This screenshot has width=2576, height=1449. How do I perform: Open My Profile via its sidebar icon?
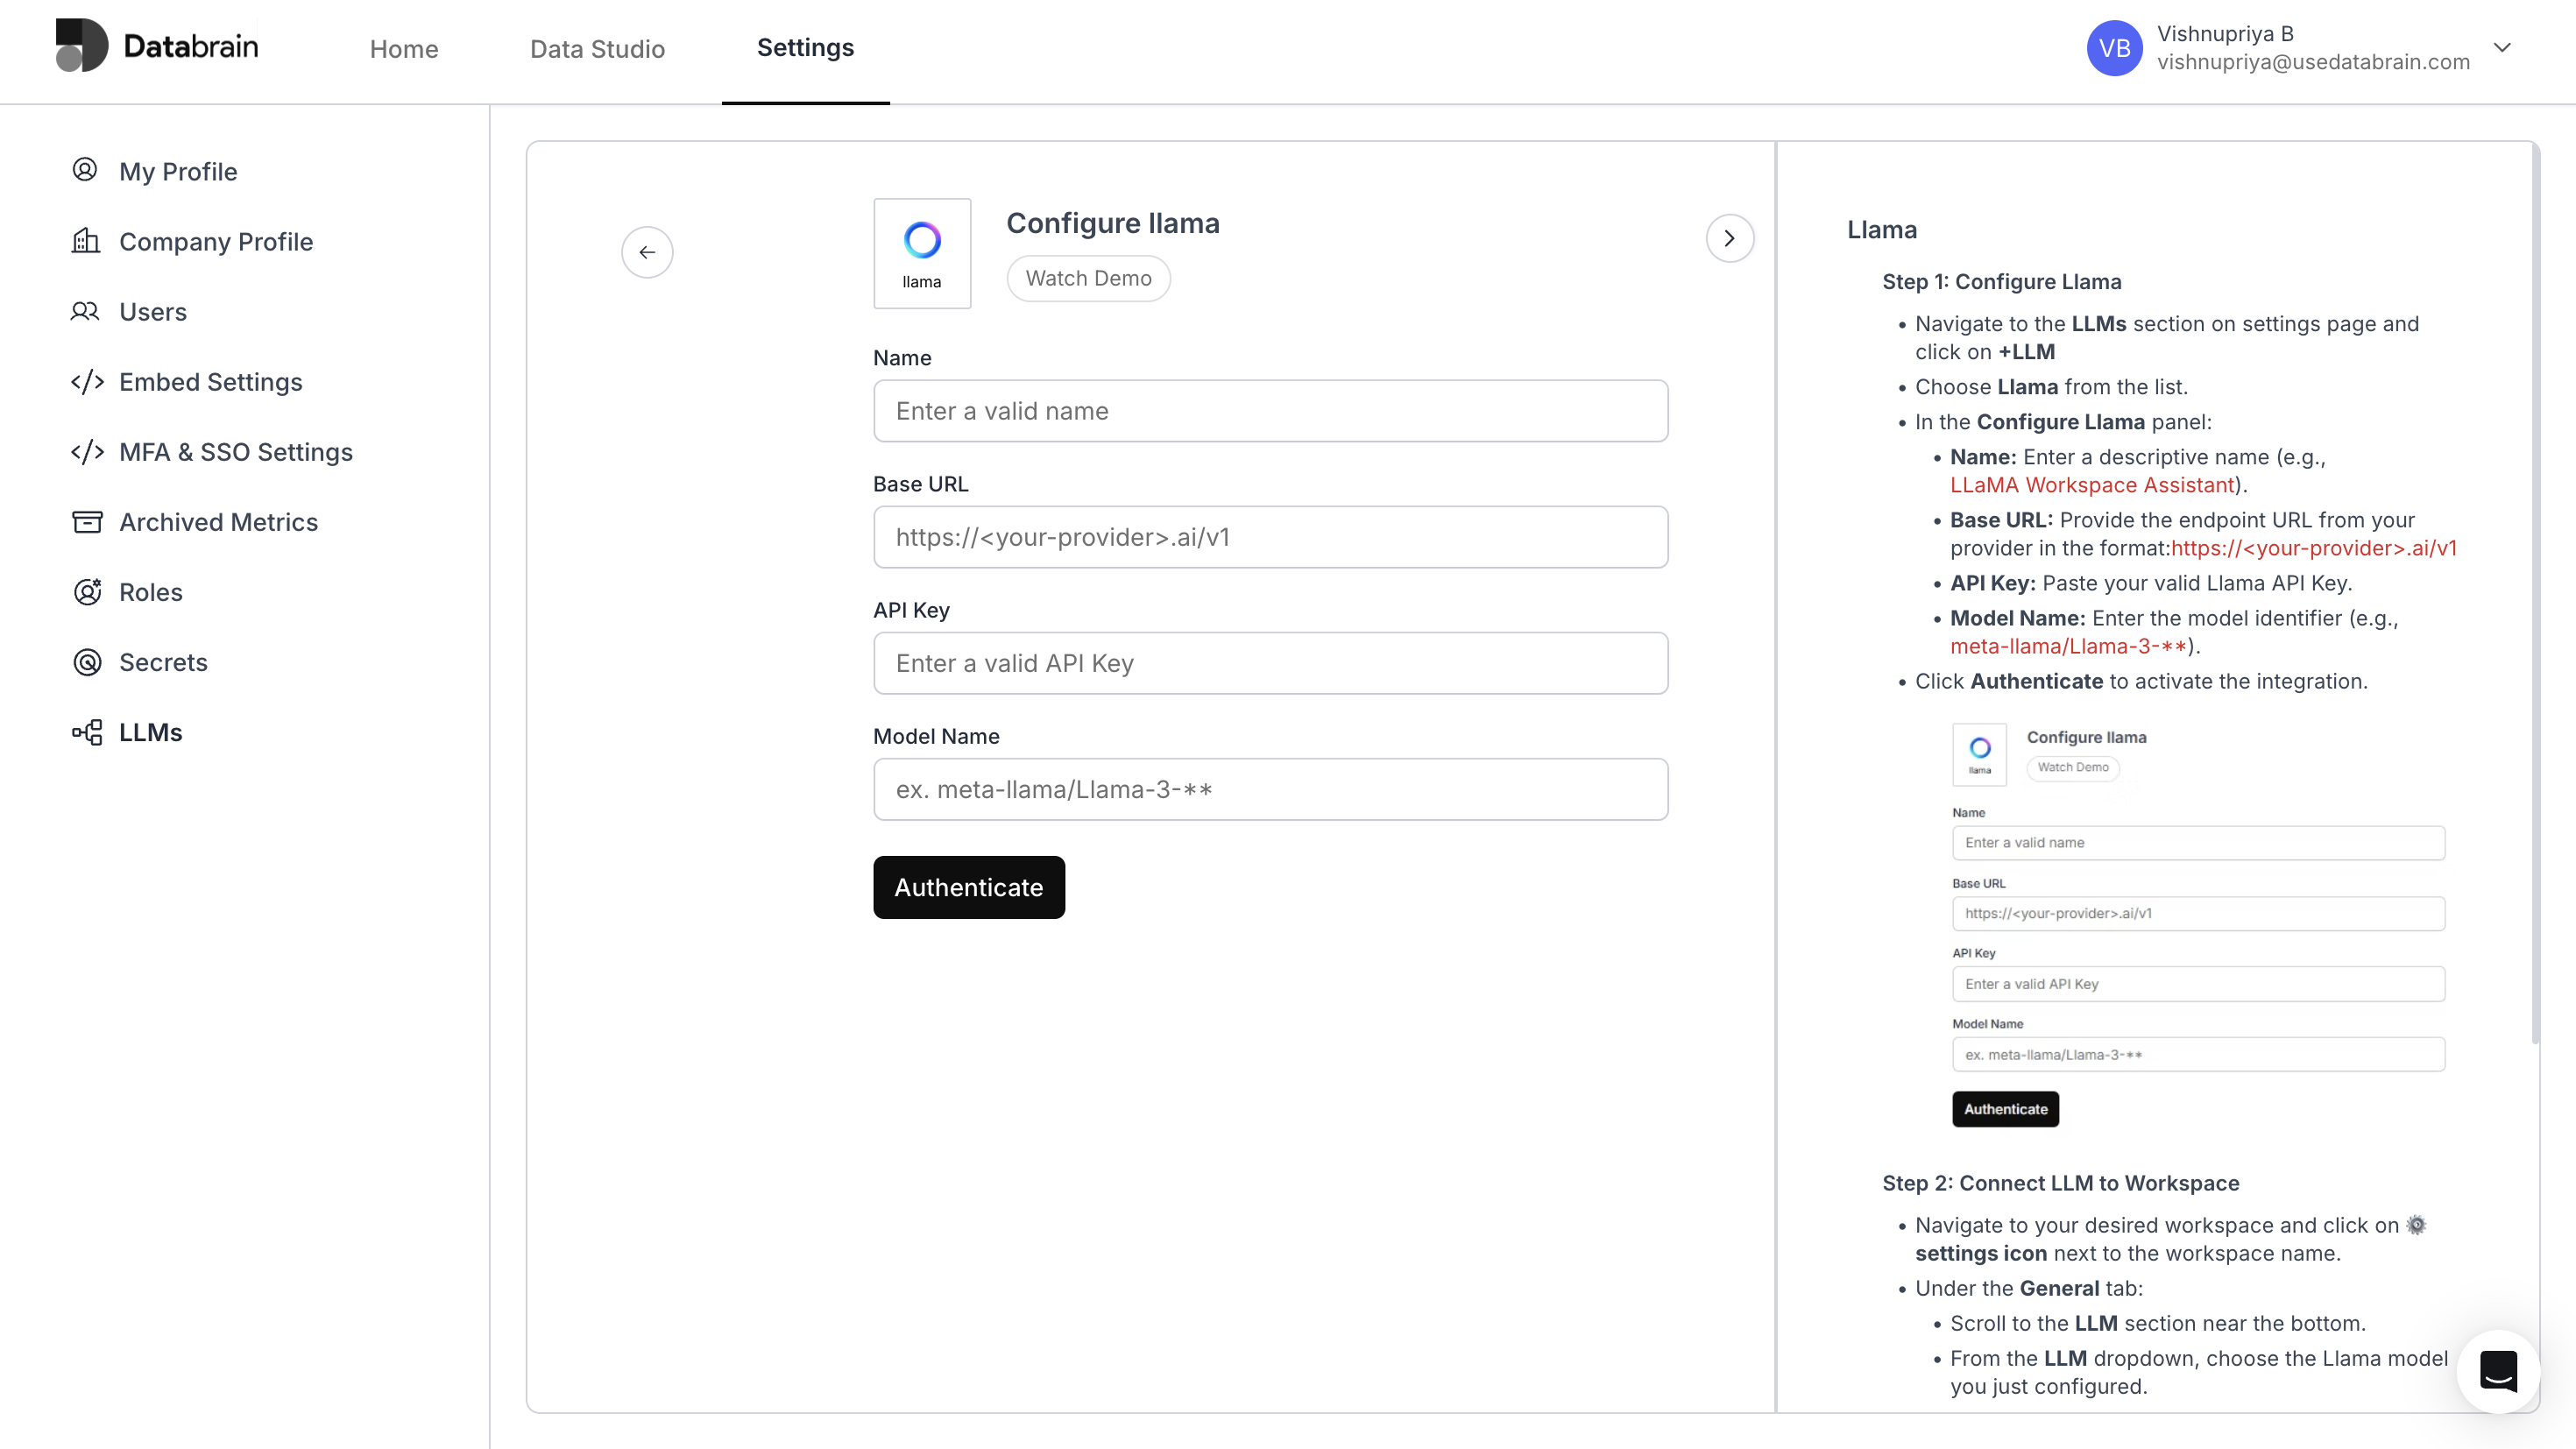click(85, 171)
